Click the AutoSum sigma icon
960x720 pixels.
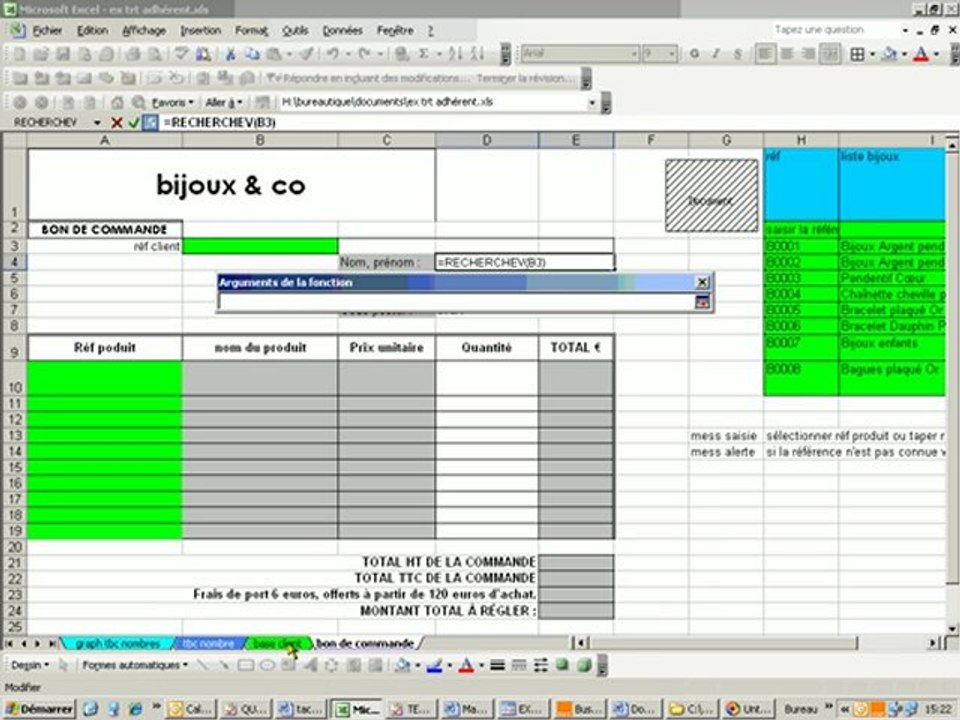coord(423,54)
